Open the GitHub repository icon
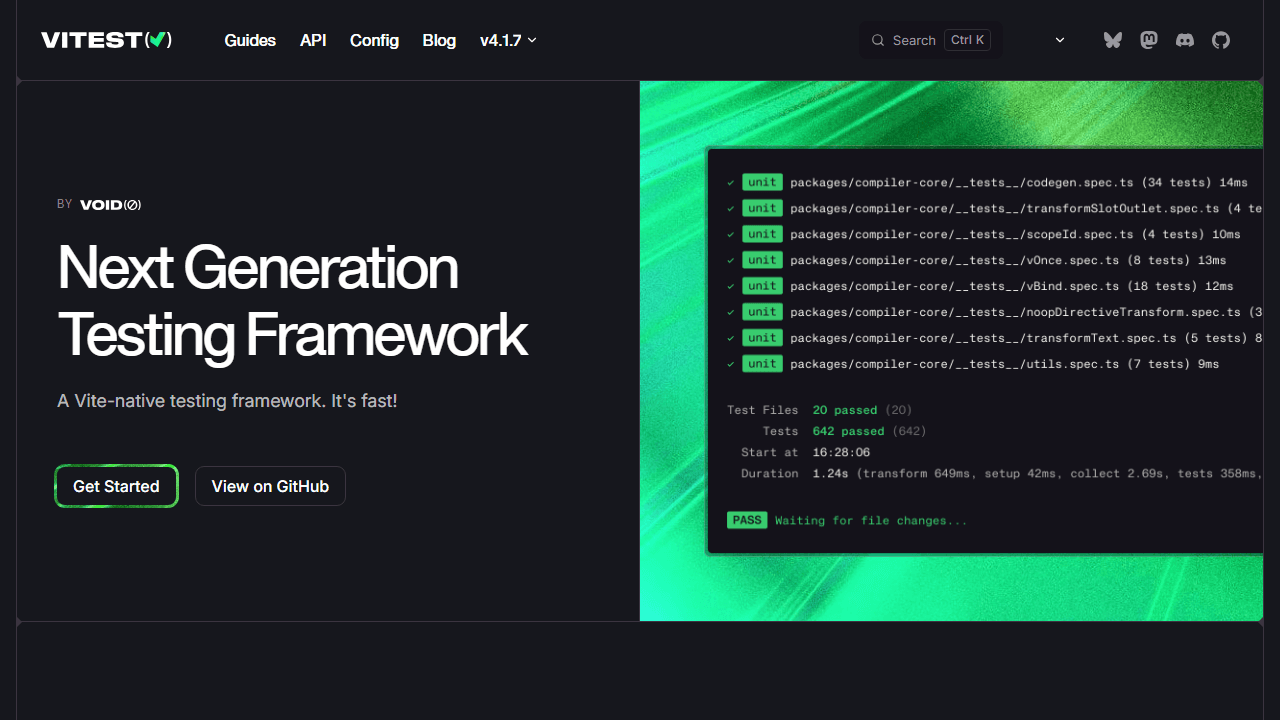The width and height of the screenshot is (1280, 720). [1221, 40]
